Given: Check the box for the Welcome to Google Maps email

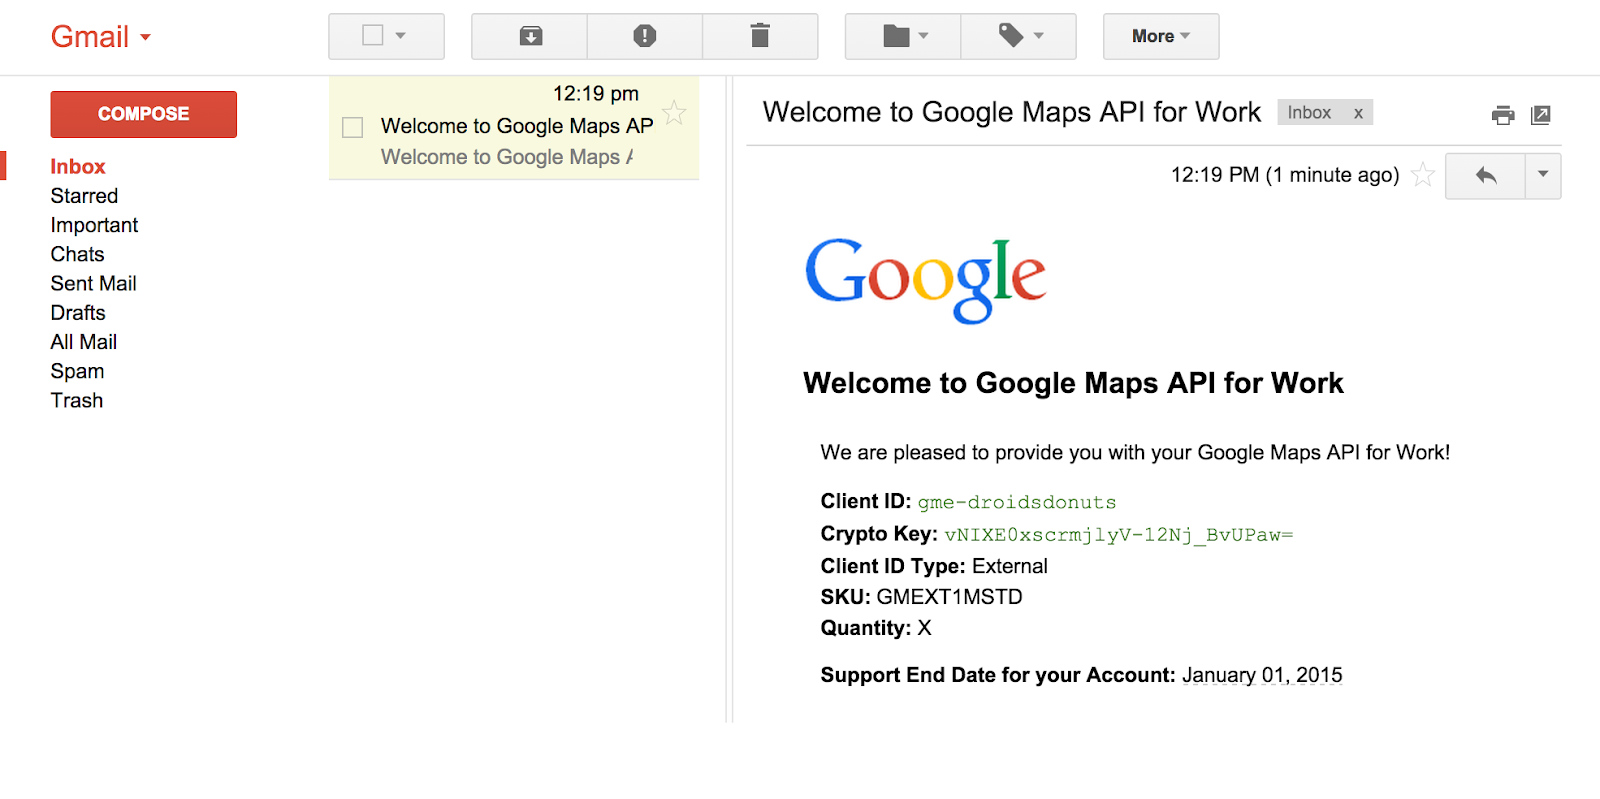Looking at the screenshot, I should pyautogui.click(x=352, y=127).
